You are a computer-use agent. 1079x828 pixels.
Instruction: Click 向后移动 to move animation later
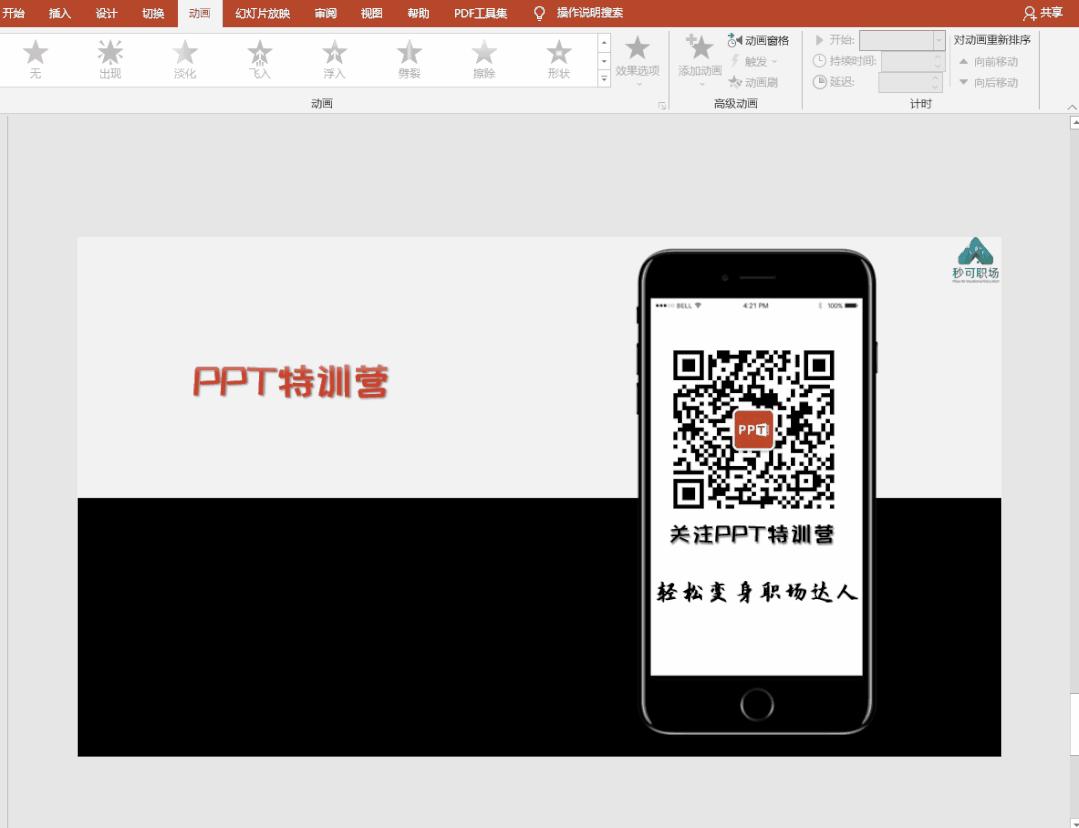tap(988, 82)
